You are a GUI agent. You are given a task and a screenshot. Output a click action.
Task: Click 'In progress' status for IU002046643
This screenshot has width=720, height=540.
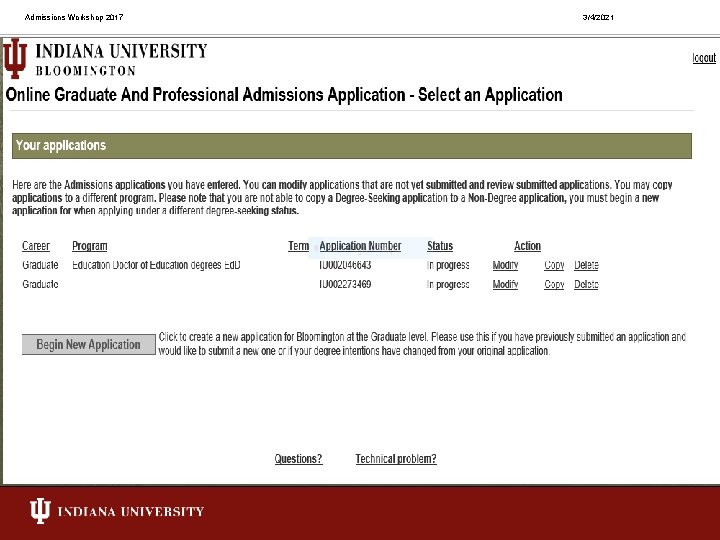pos(448,265)
